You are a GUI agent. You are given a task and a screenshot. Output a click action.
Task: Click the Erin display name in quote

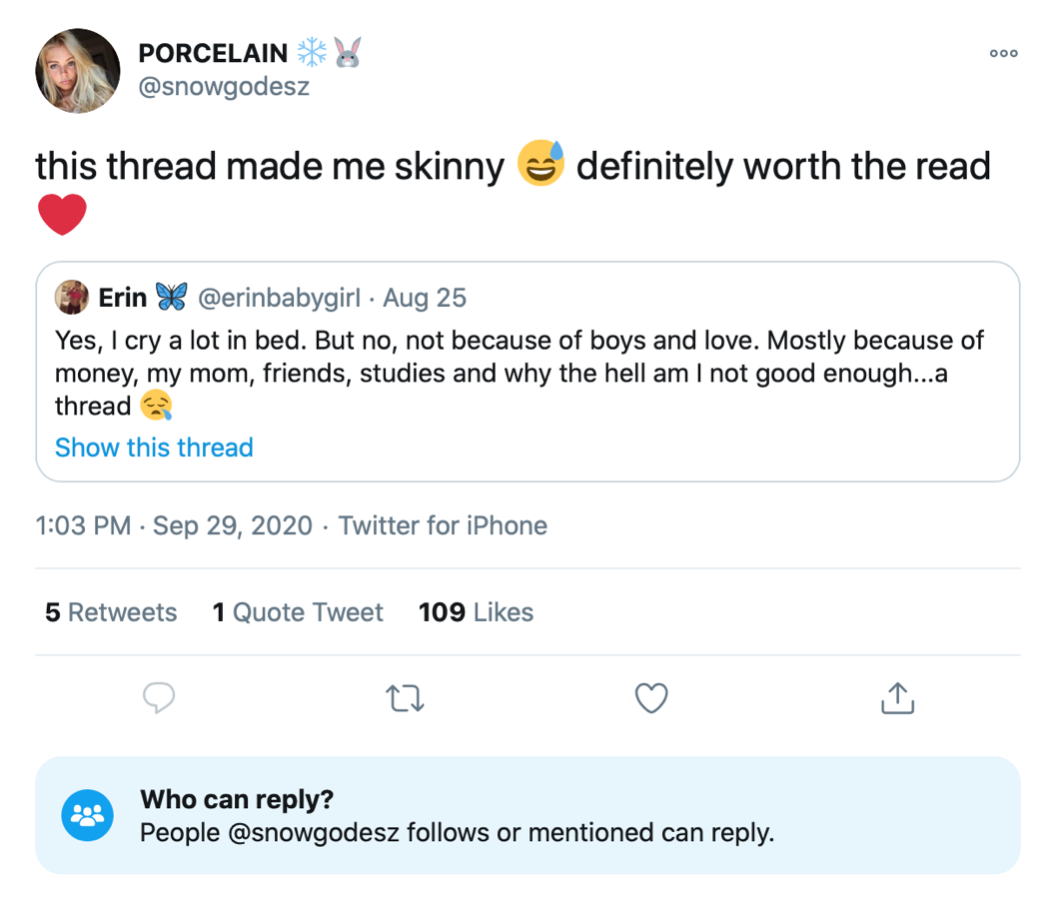pyautogui.click(x=123, y=298)
